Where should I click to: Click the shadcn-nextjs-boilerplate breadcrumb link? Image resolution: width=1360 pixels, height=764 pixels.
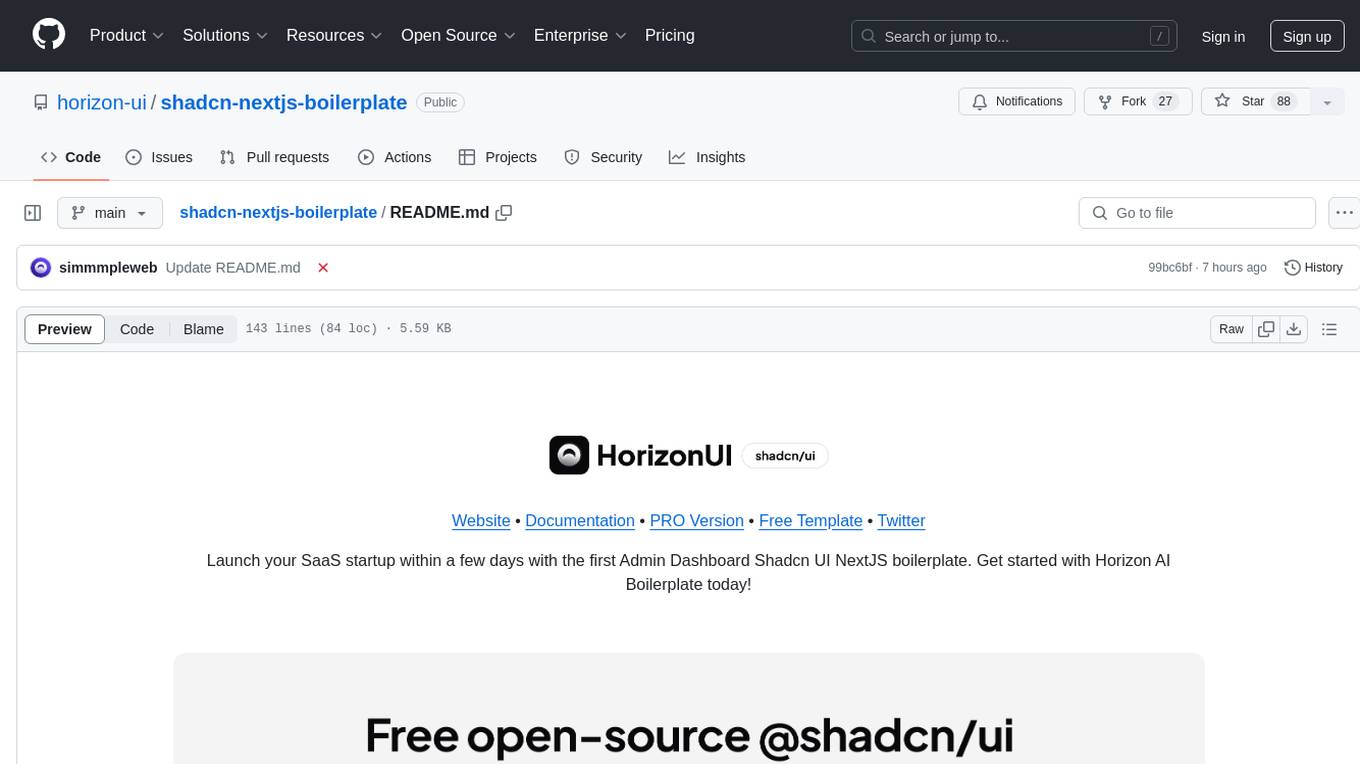tap(278, 213)
